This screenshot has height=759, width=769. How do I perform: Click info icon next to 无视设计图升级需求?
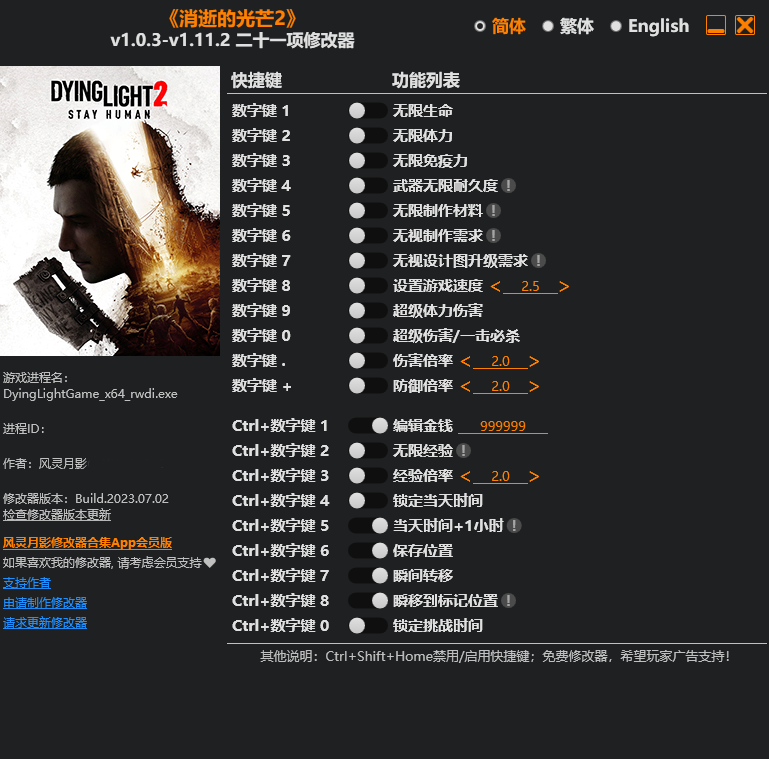tap(538, 261)
